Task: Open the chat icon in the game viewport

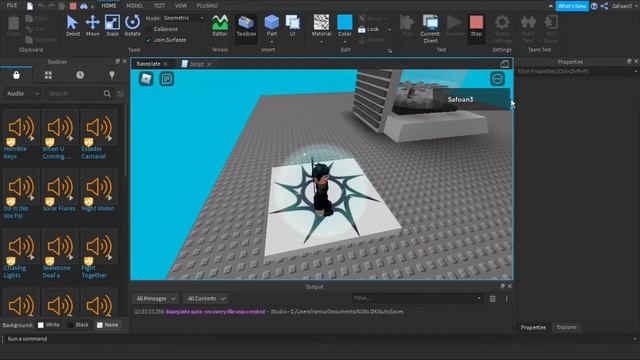Action: tap(167, 79)
